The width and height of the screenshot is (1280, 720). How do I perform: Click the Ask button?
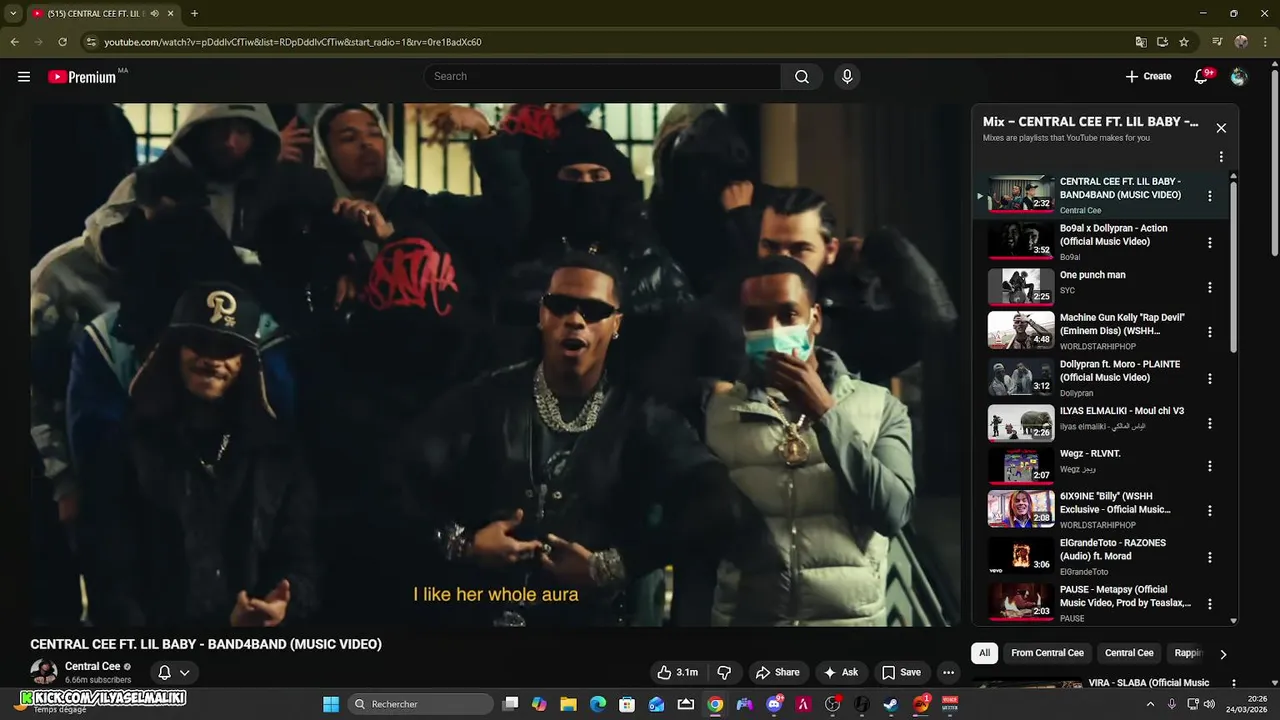[x=840, y=673]
